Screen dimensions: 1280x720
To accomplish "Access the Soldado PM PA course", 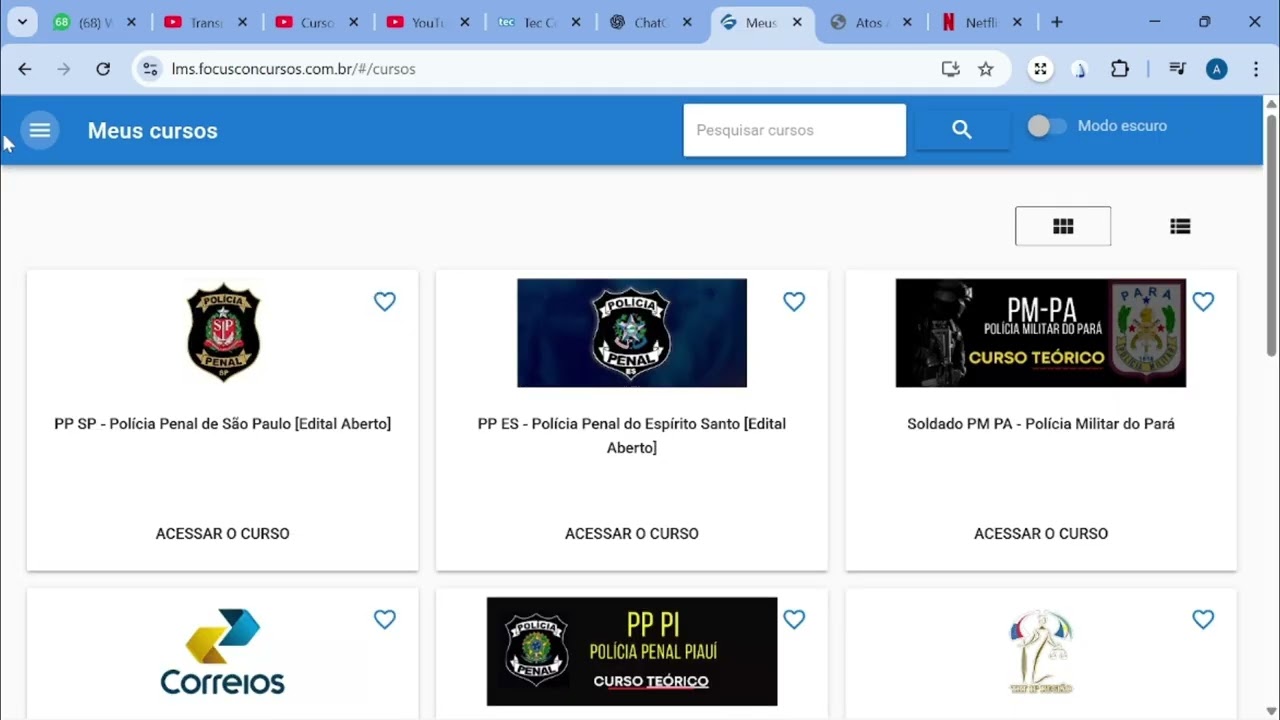I will [x=1041, y=533].
